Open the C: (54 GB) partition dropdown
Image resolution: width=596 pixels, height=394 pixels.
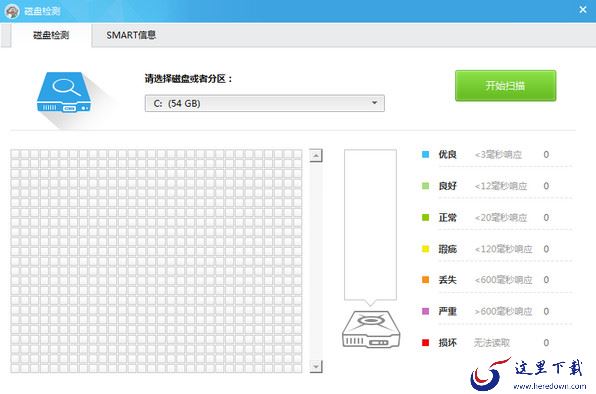(x=265, y=103)
